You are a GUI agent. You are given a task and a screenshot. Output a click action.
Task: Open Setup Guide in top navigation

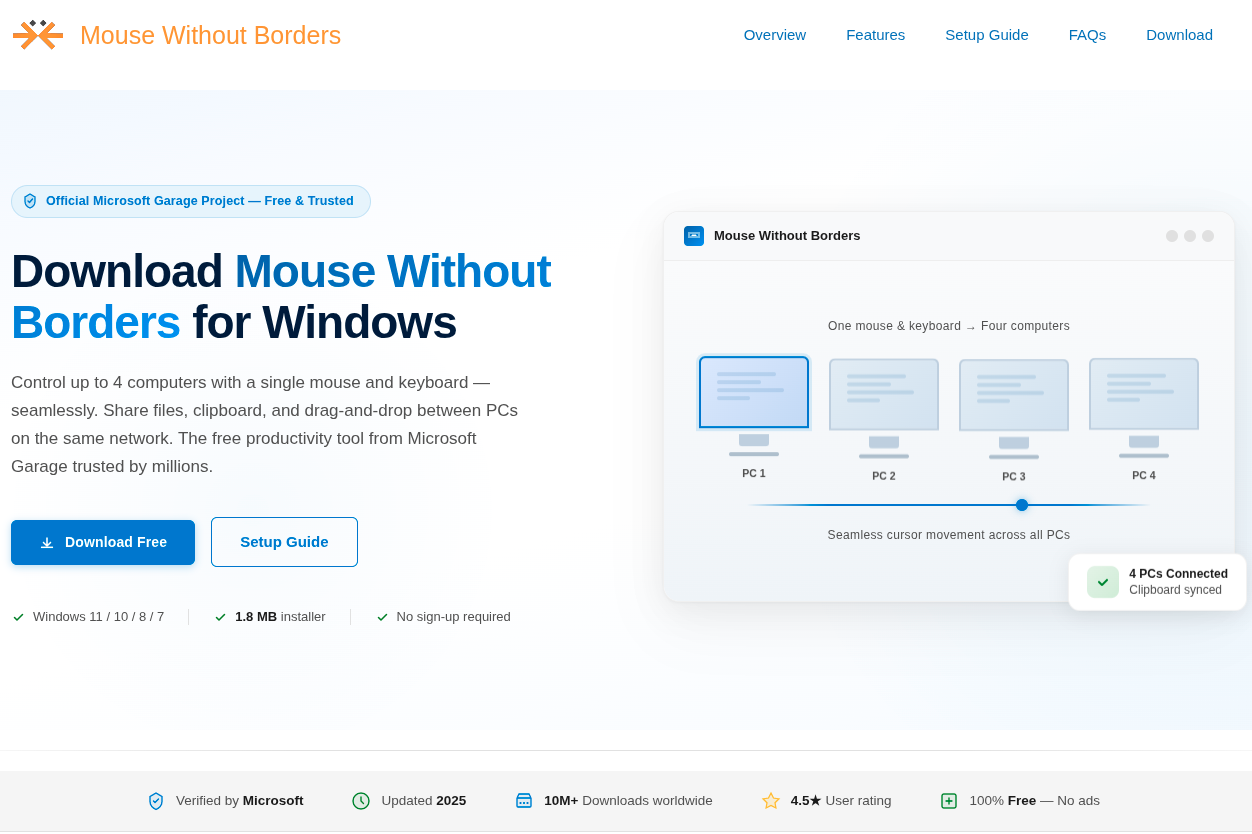point(987,35)
